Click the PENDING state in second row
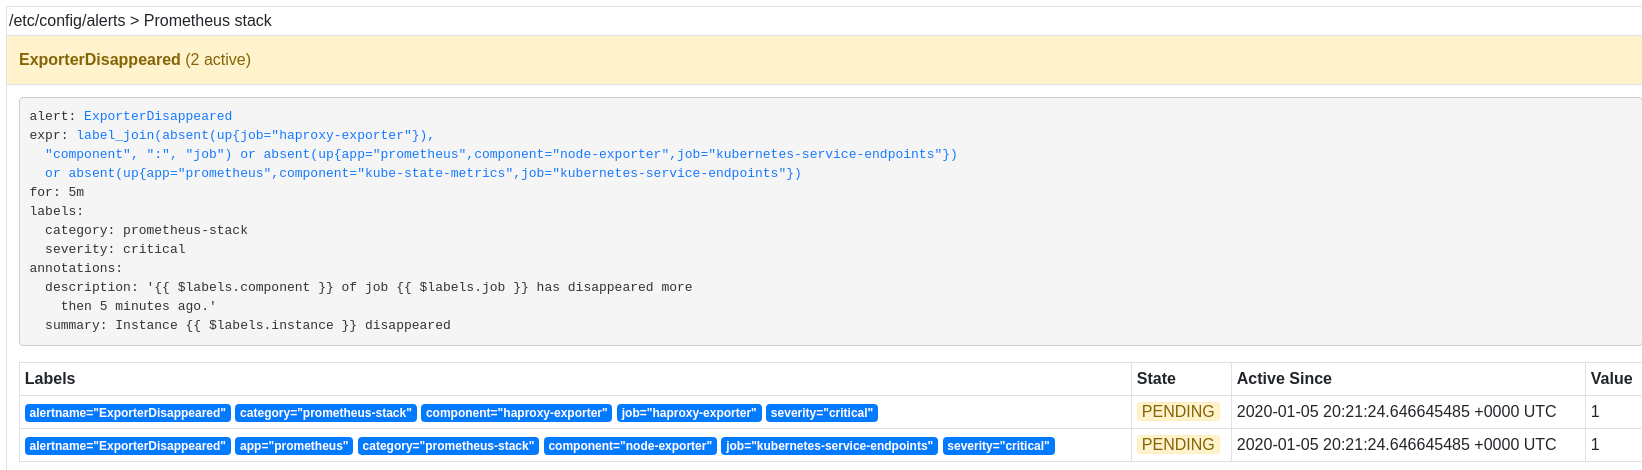This screenshot has height=470, width=1642. [x=1178, y=445]
